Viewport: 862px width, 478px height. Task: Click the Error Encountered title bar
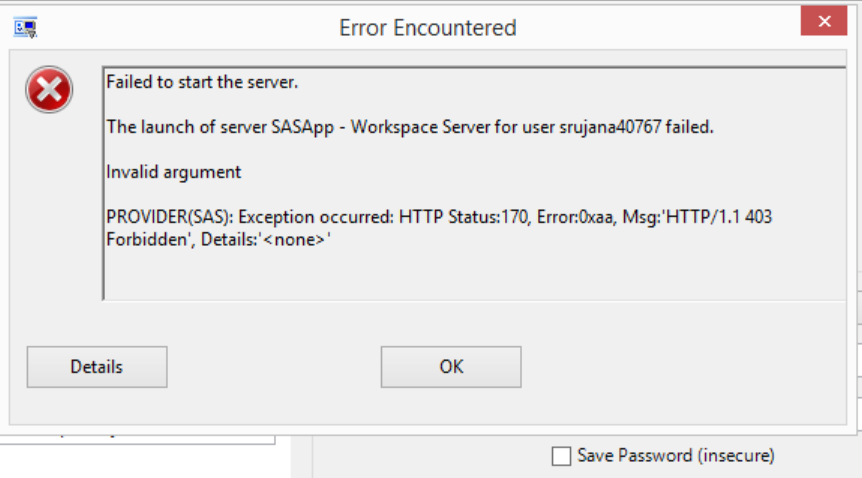tap(427, 27)
